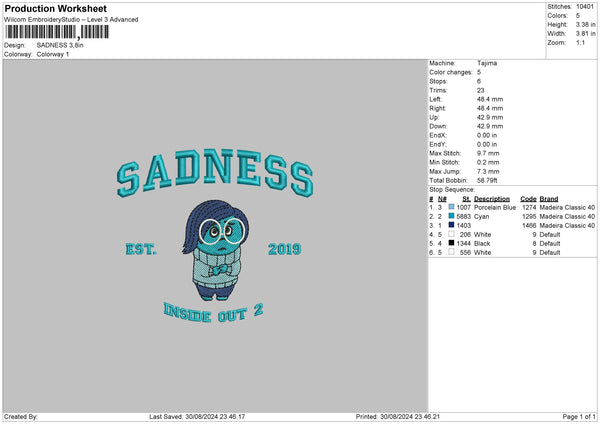Image resolution: width=600 pixels, height=424 pixels.
Task: Click the 'St.' column header
Action: coord(466,199)
